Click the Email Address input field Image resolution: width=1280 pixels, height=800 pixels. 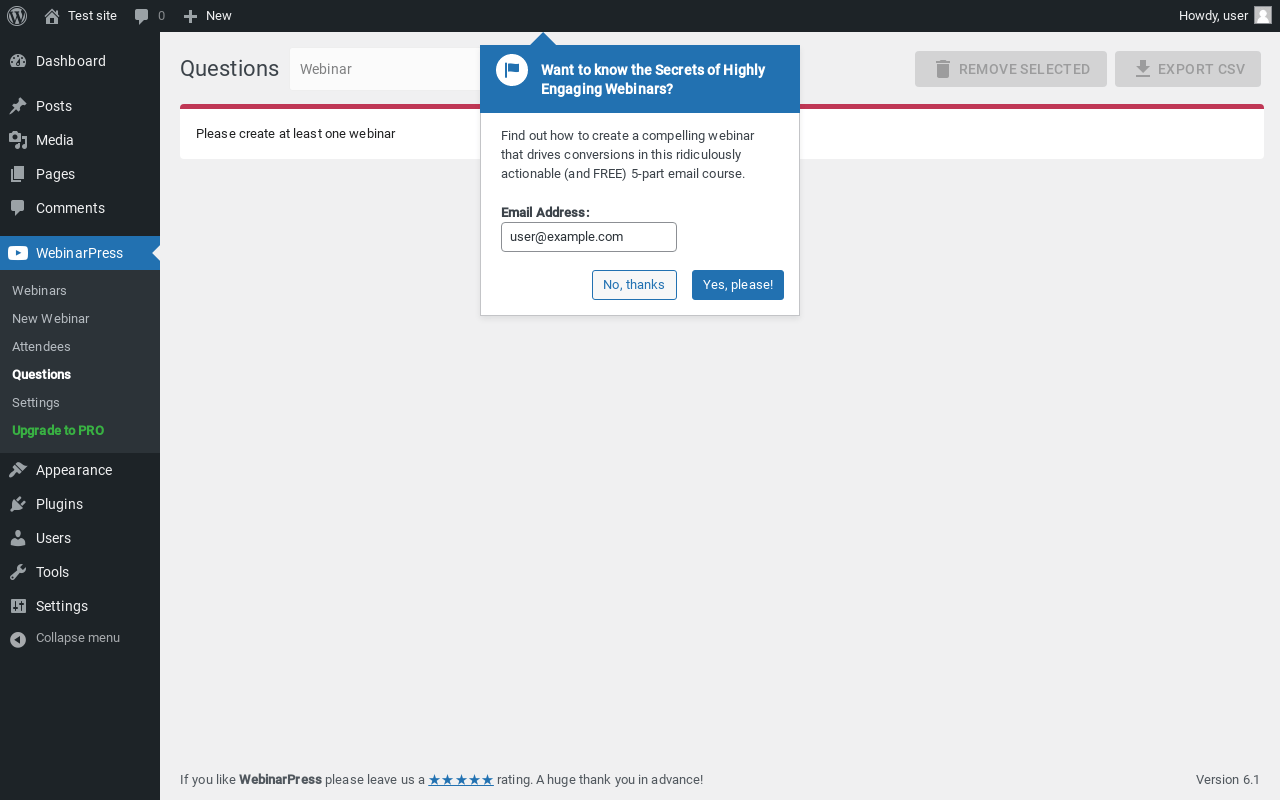click(x=589, y=237)
